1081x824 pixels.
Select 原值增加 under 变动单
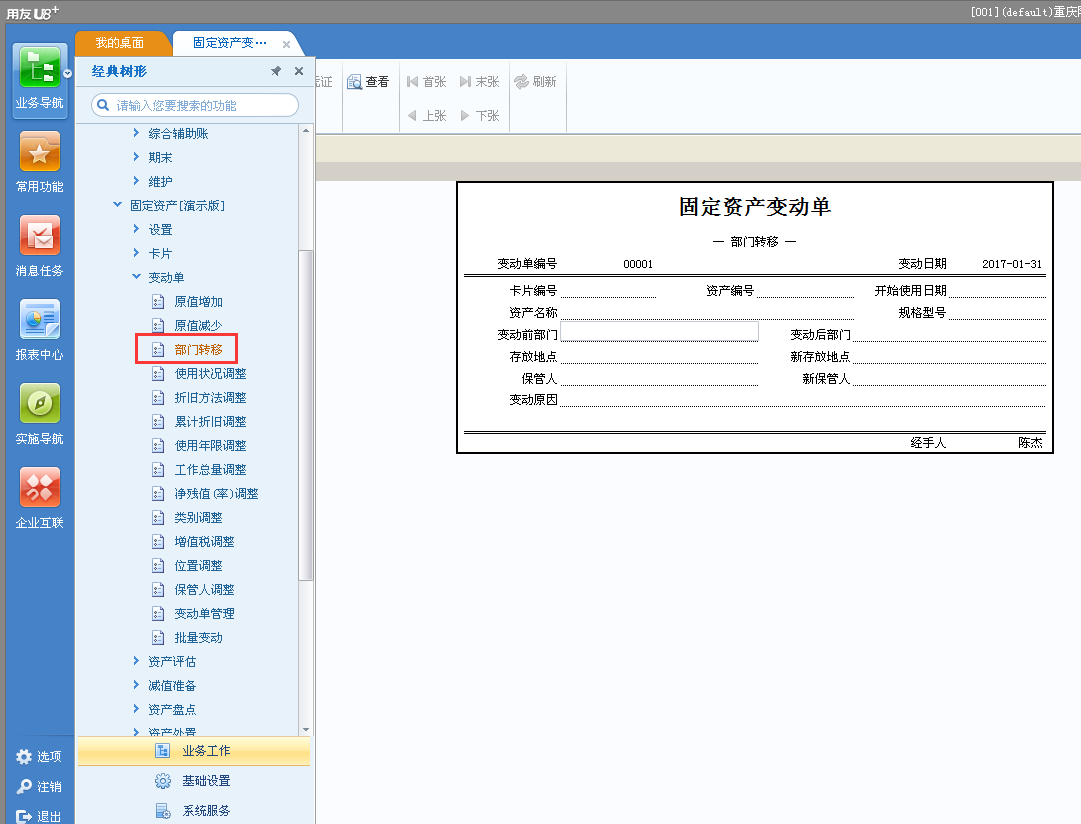pos(199,301)
